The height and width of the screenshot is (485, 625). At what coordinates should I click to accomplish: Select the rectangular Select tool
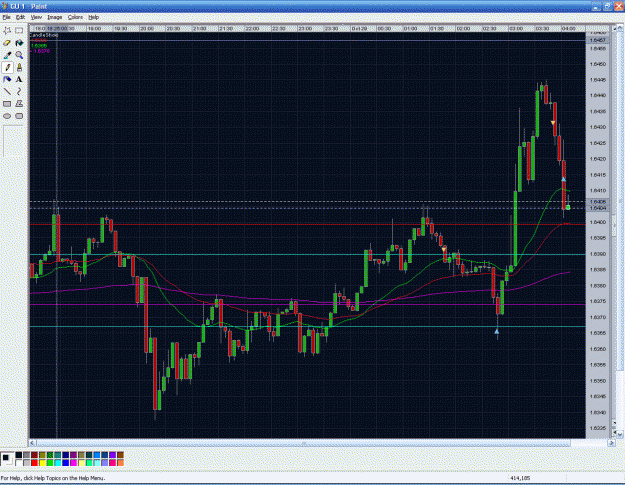coord(19,30)
